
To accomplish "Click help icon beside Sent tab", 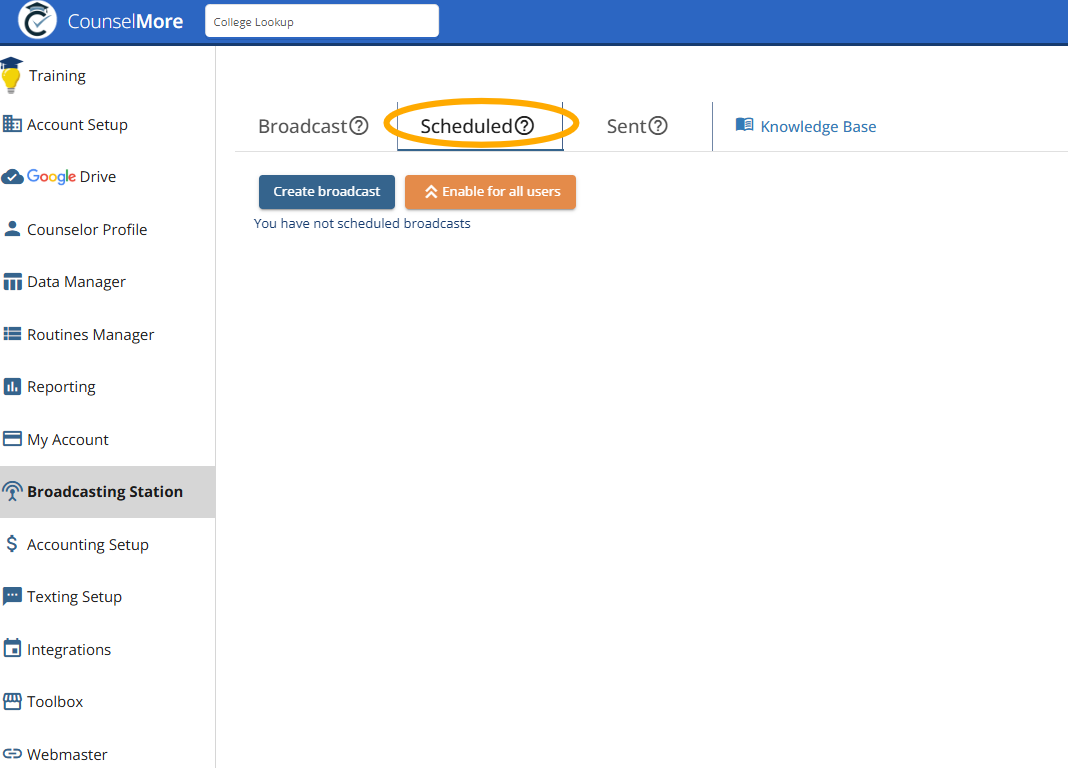I will click(x=658, y=126).
